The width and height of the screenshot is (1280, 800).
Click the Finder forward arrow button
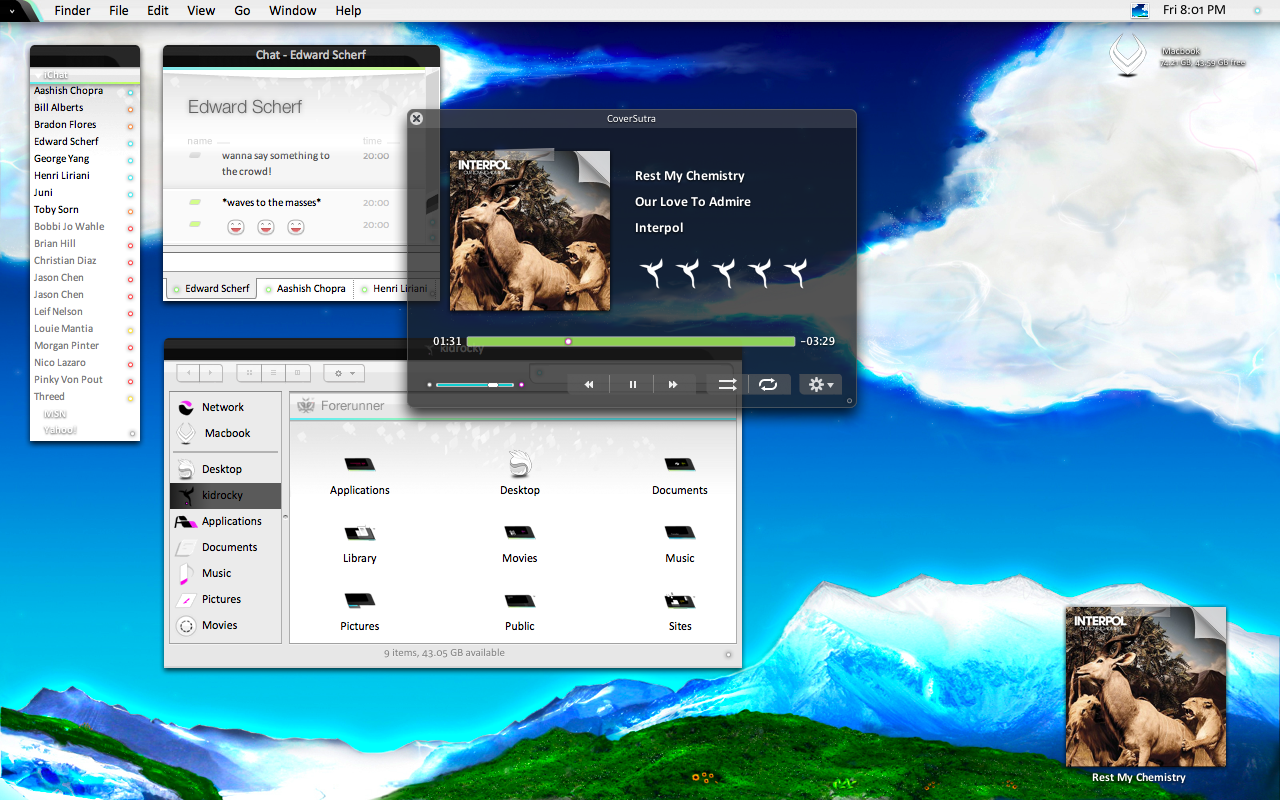coord(211,373)
